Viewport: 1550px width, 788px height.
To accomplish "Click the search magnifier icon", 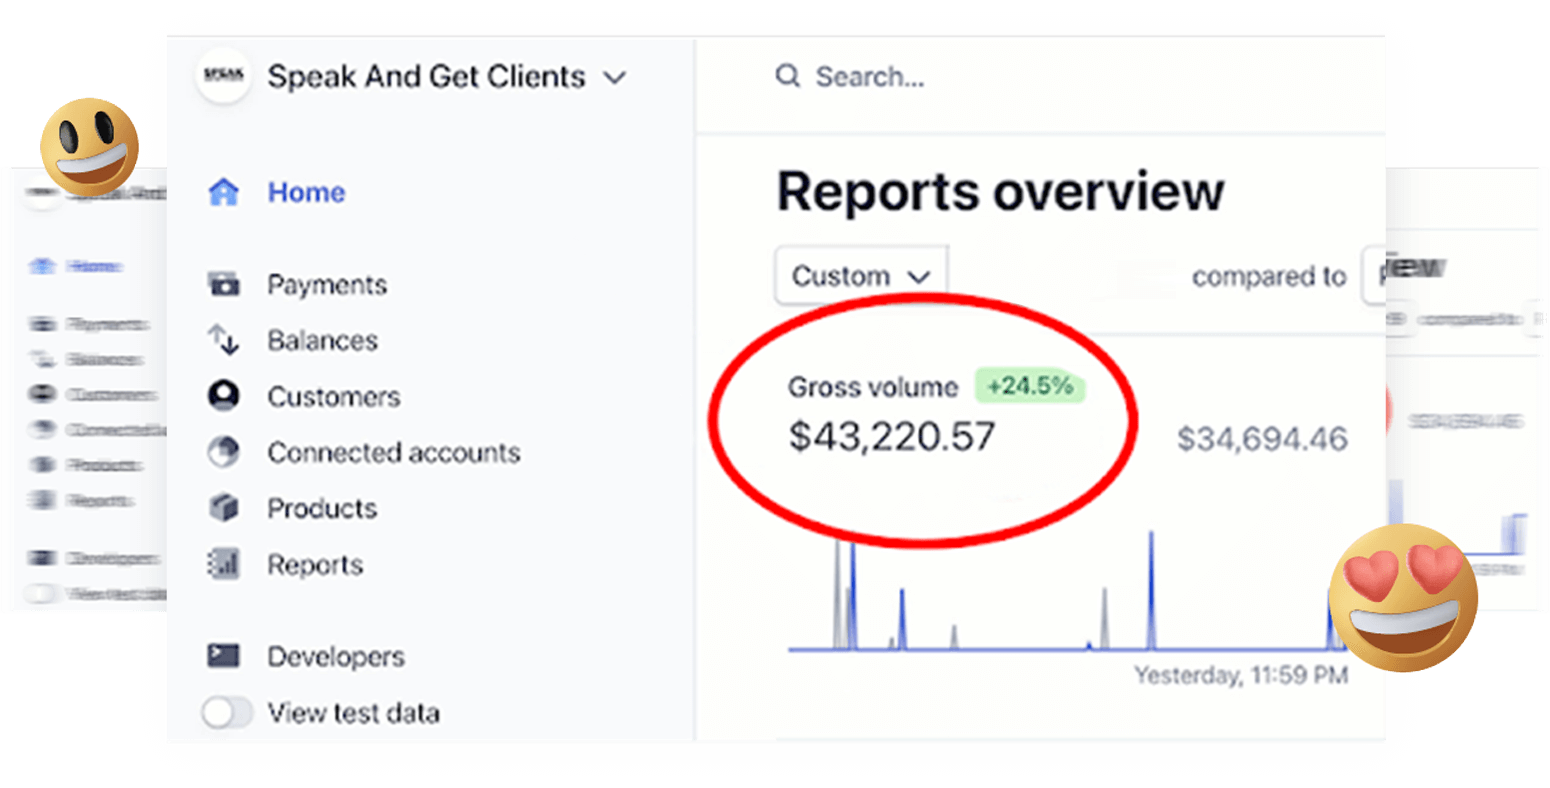I will point(788,76).
